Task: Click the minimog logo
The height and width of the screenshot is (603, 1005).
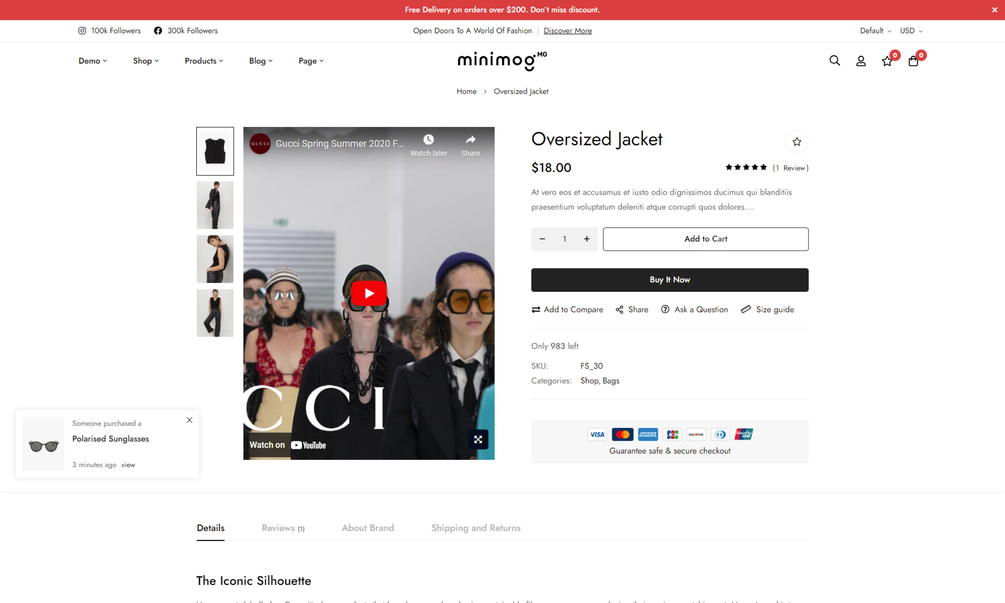Action: click(502, 60)
